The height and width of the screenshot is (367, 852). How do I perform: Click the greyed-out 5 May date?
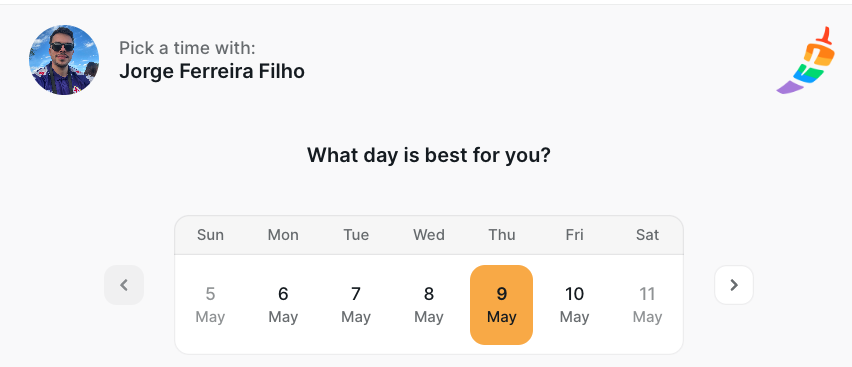point(210,305)
